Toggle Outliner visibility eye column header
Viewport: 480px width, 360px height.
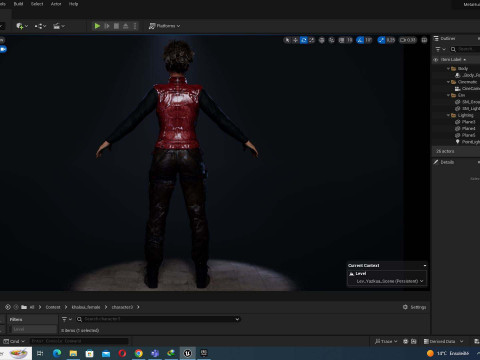[435, 60]
